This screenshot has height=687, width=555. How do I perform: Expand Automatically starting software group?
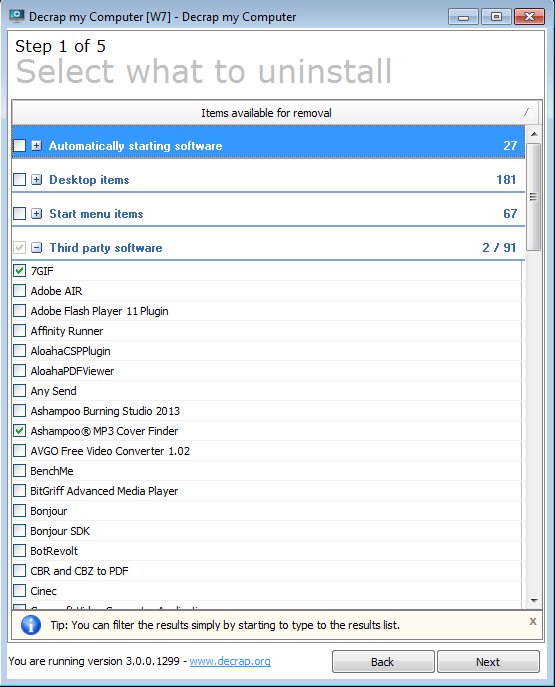[37, 145]
